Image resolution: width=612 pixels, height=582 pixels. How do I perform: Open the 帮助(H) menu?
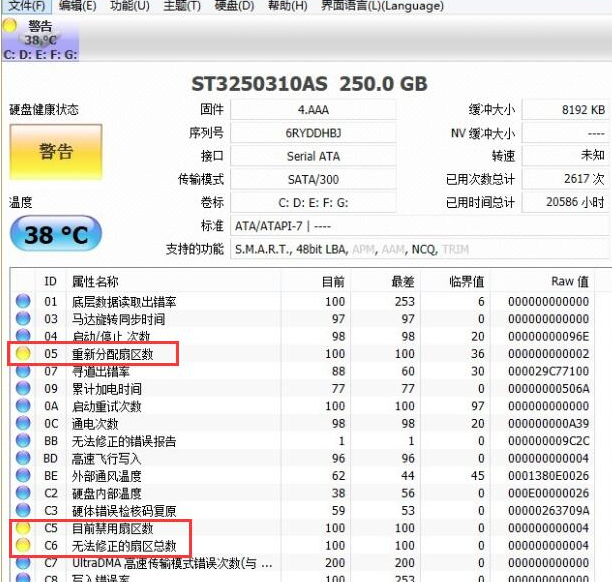point(288,5)
